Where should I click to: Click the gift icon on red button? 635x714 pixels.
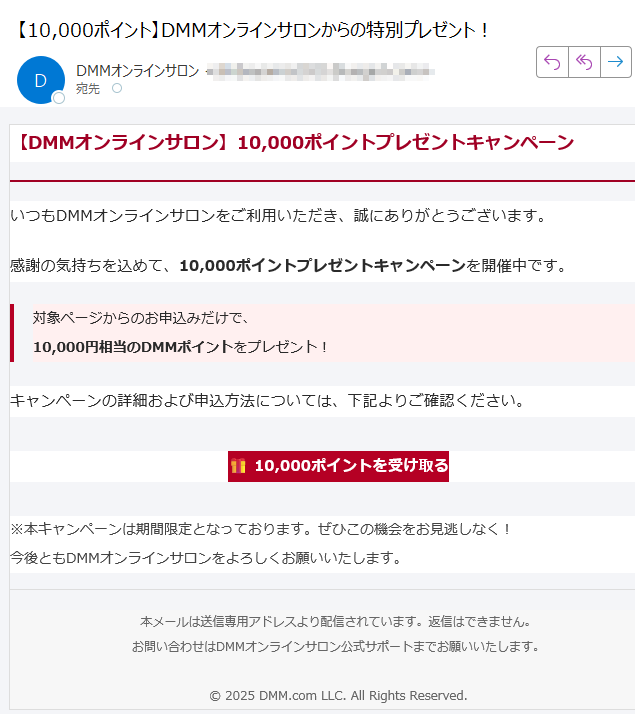coord(238,466)
